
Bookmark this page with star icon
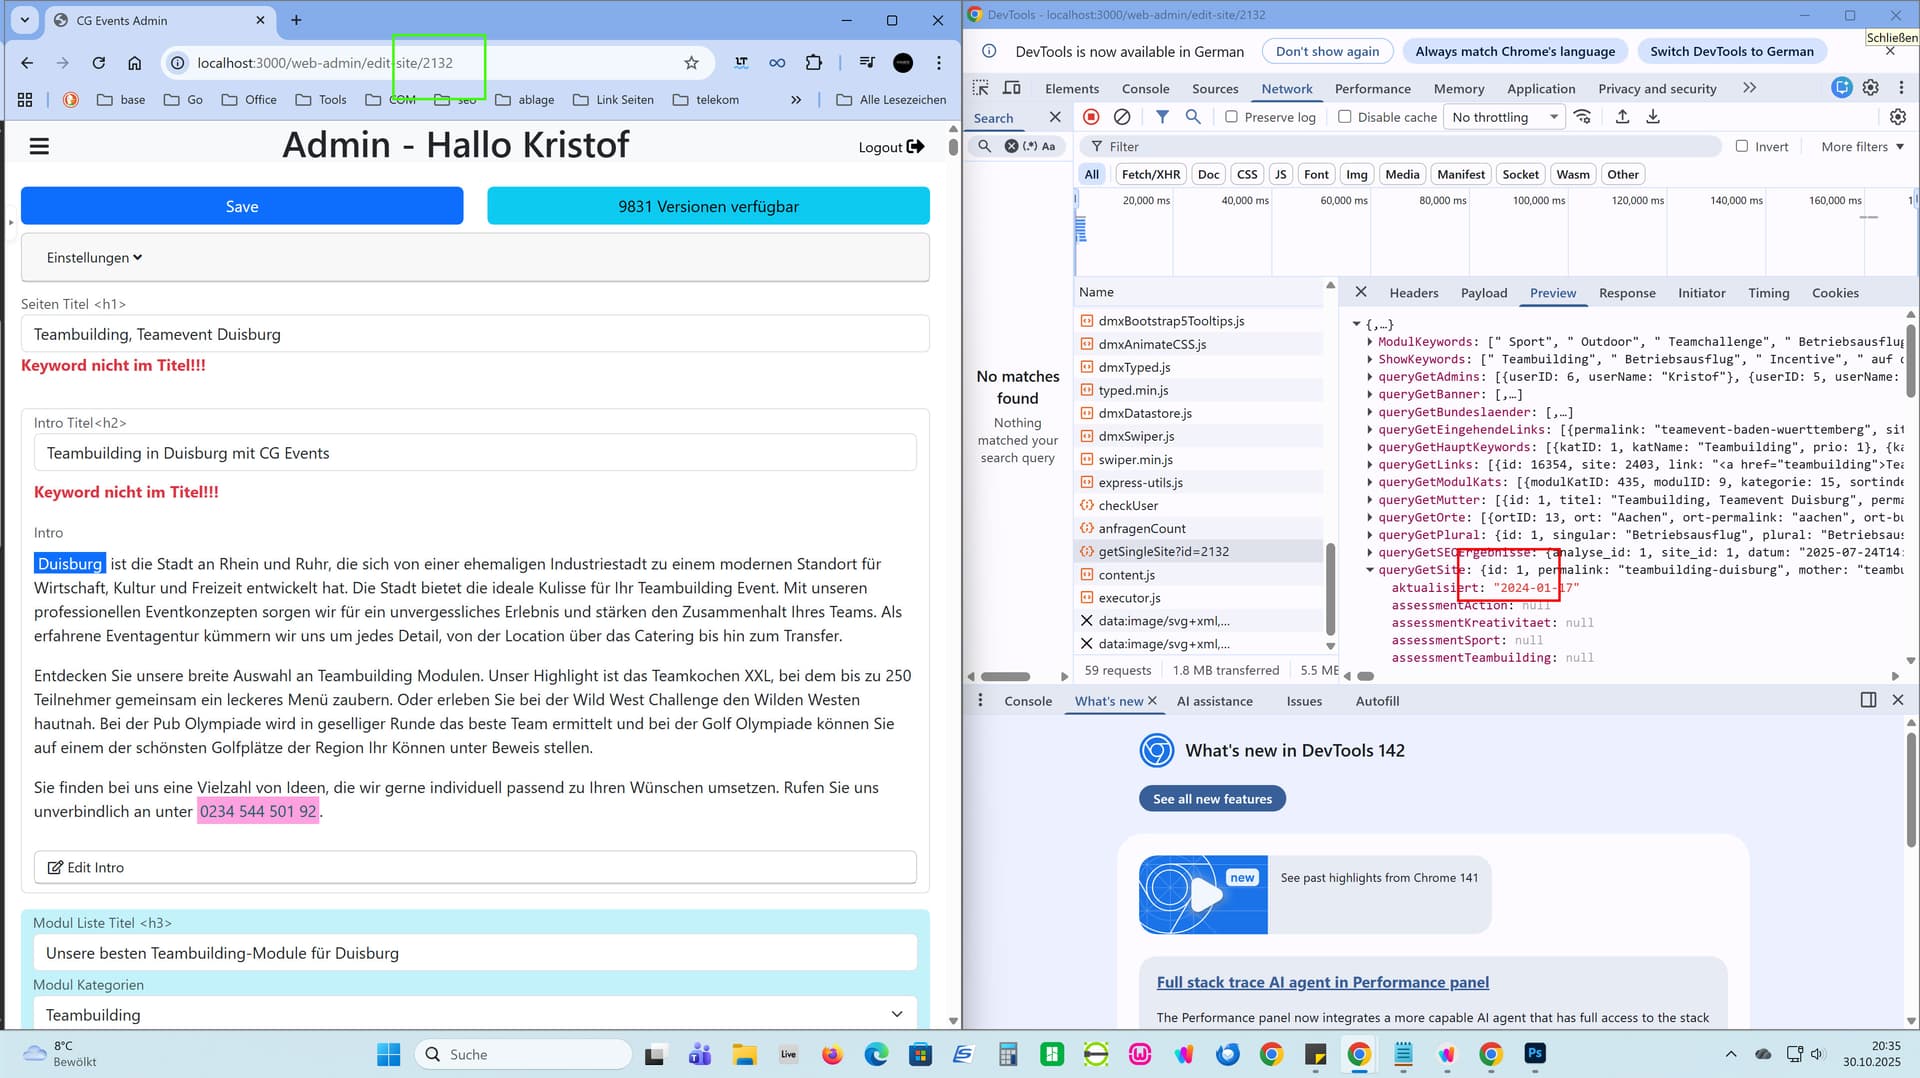point(691,63)
